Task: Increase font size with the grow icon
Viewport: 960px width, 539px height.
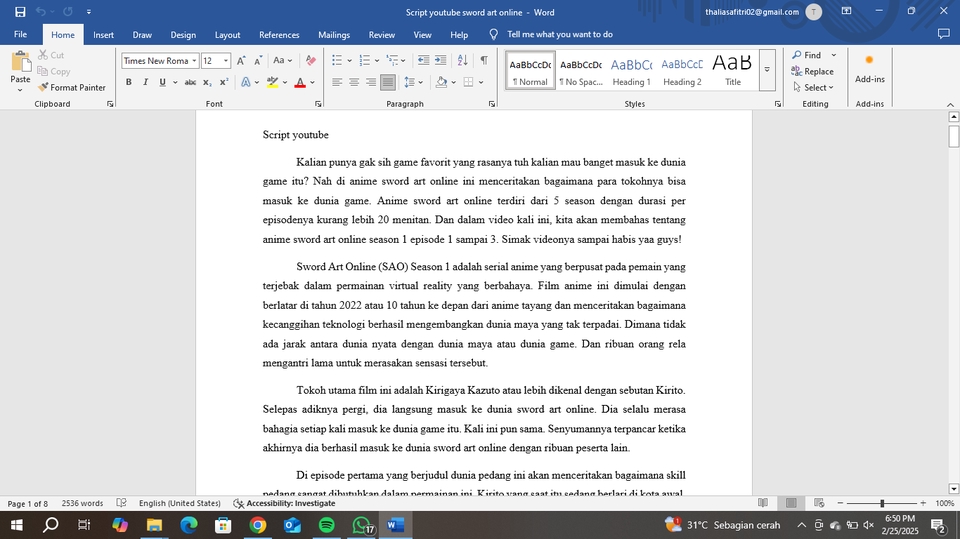Action: tap(241, 61)
